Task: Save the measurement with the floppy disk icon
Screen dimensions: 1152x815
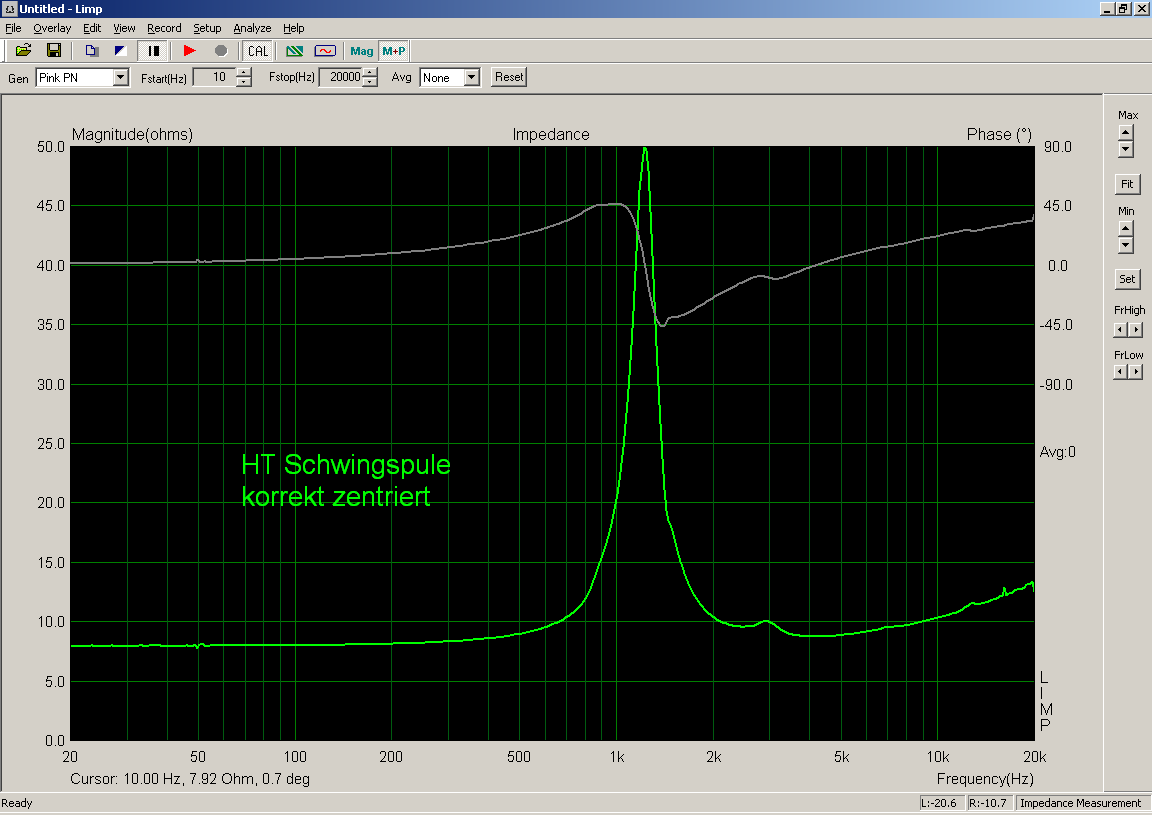Action: tap(54, 51)
